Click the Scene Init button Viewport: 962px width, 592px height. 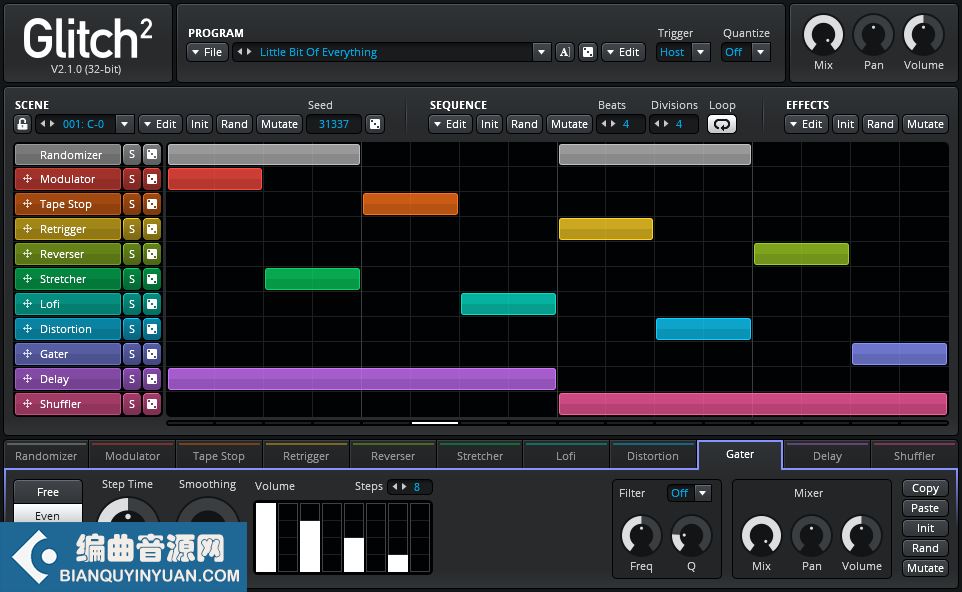tap(199, 124)
